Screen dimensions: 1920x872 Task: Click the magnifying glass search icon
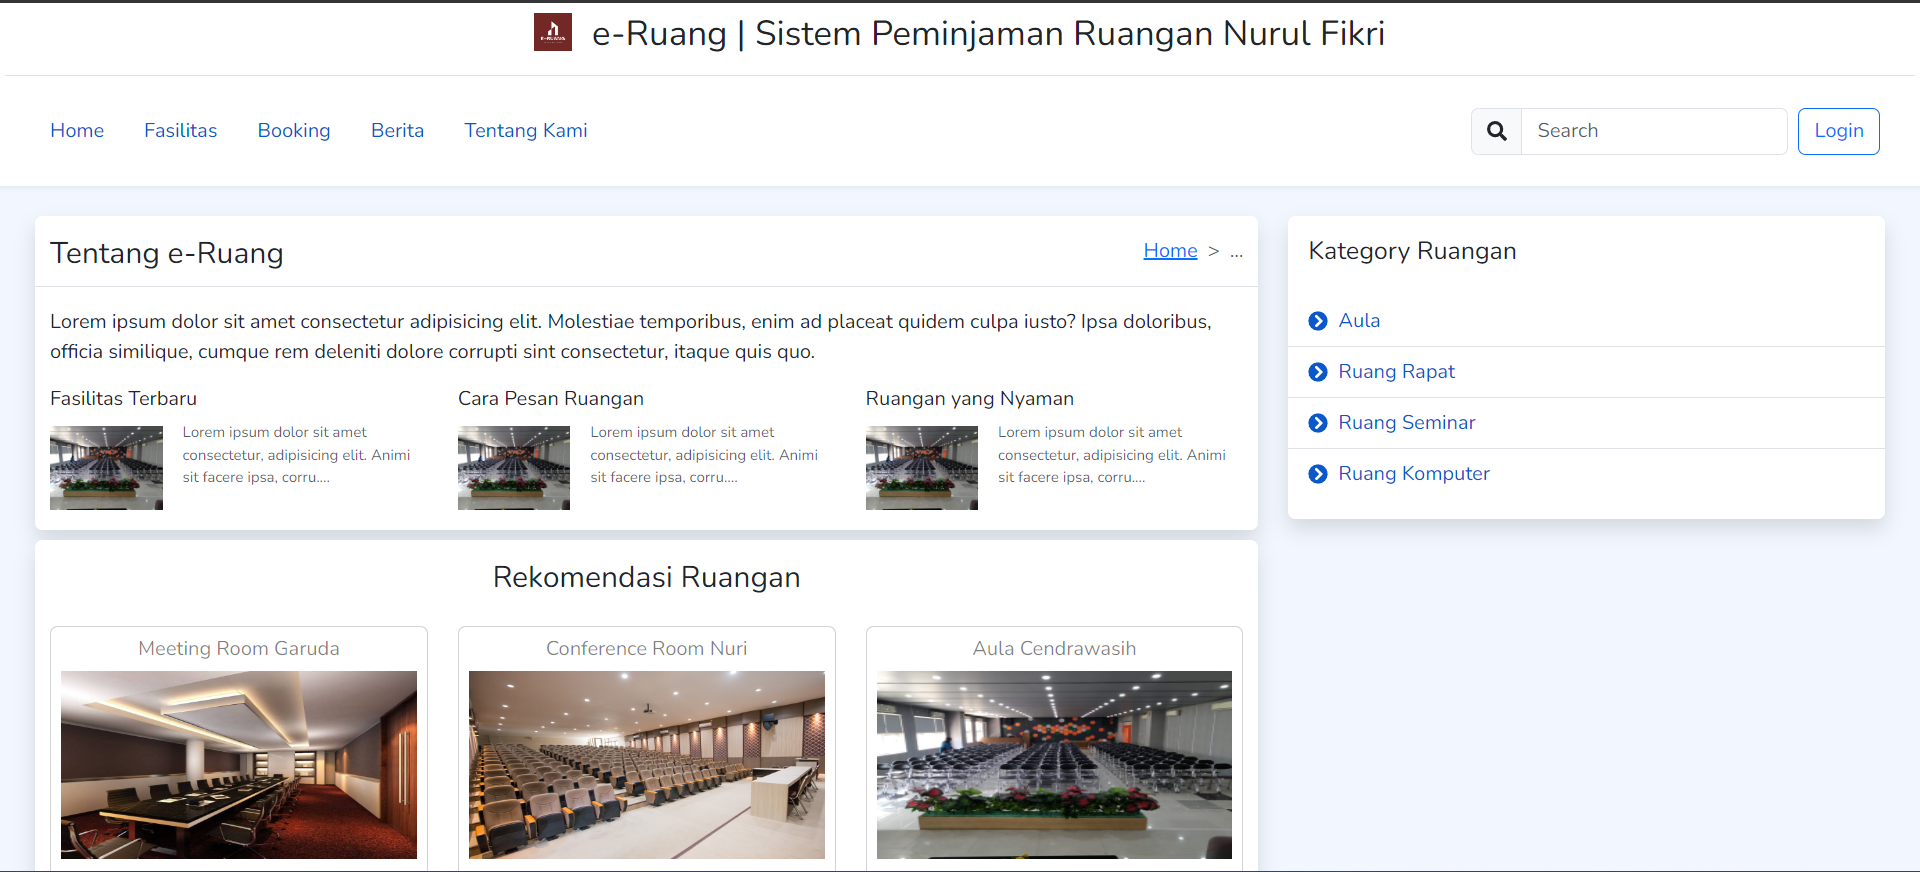[x=1496, y=131]
